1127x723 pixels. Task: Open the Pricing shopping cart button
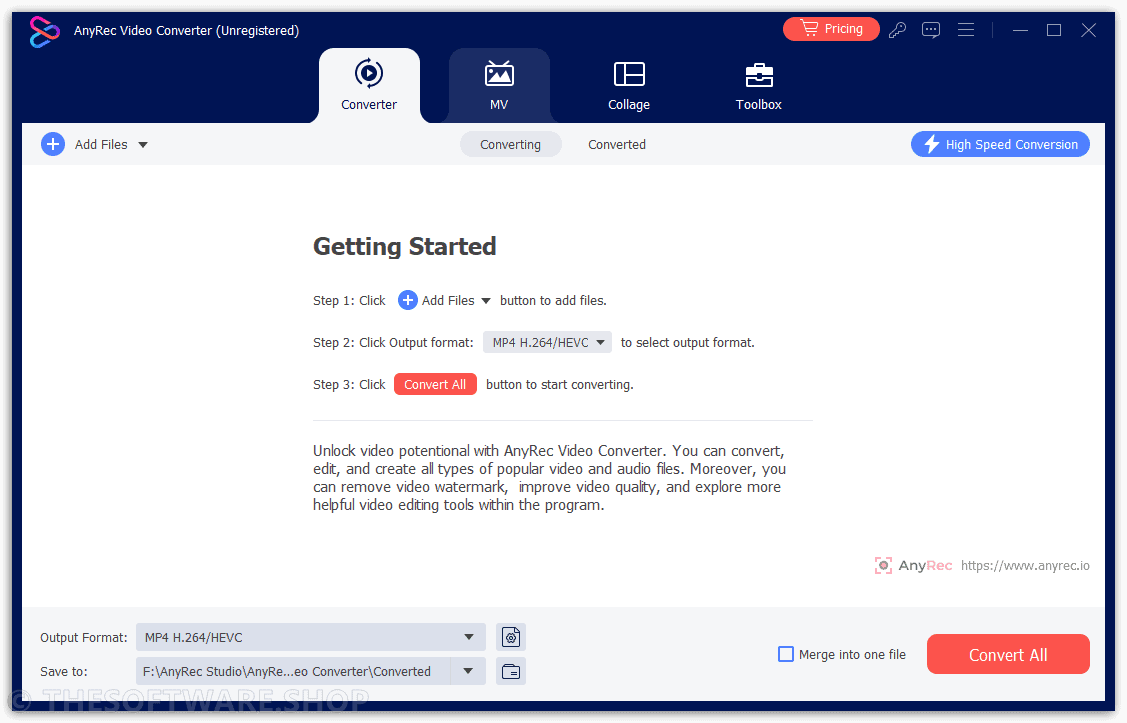tap(831, 29)
